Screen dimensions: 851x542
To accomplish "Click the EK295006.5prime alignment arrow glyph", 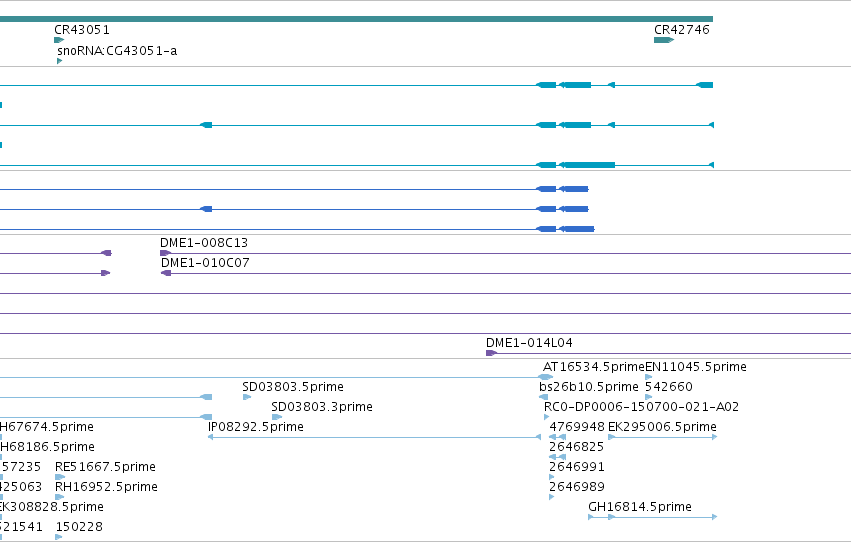I will (x=662, y=437).
